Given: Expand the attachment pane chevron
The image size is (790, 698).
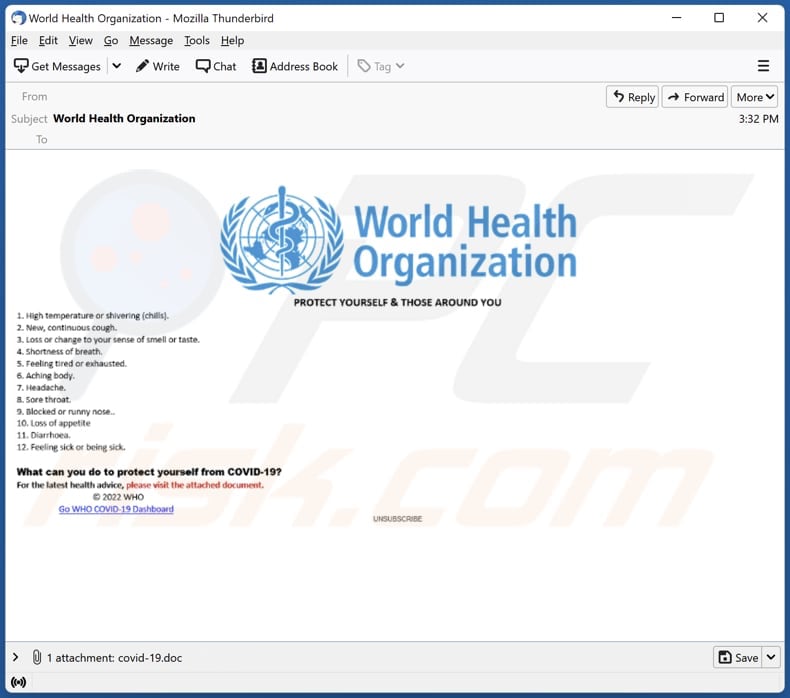Looking at the screenshot, I should click(x=16, y=657).
